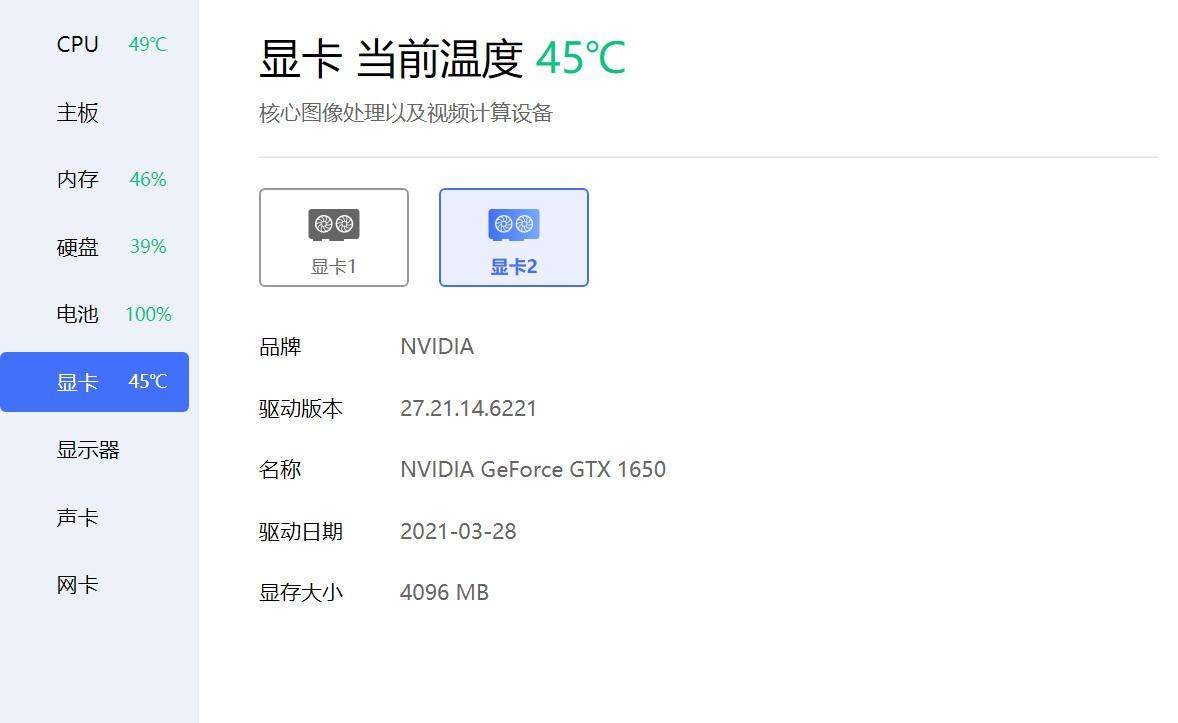Open the 主板 motherboard section
This screenshot has width=1178, height=723.
[94, 113]
